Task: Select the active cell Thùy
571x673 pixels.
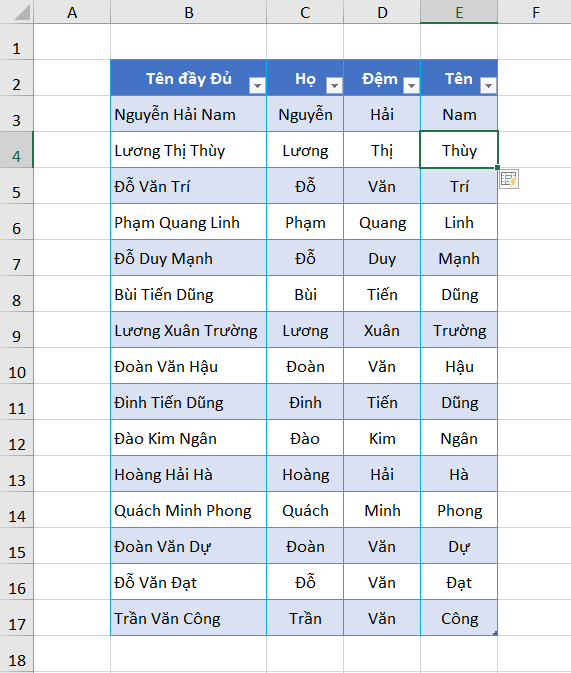Action: click(459, 150)
